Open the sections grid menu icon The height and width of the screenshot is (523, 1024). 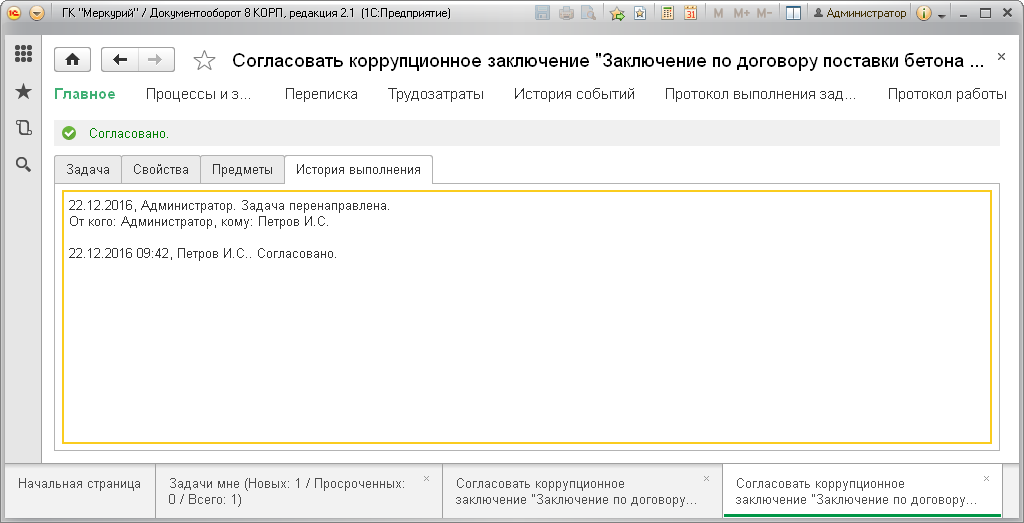click(x=24, y=54)
